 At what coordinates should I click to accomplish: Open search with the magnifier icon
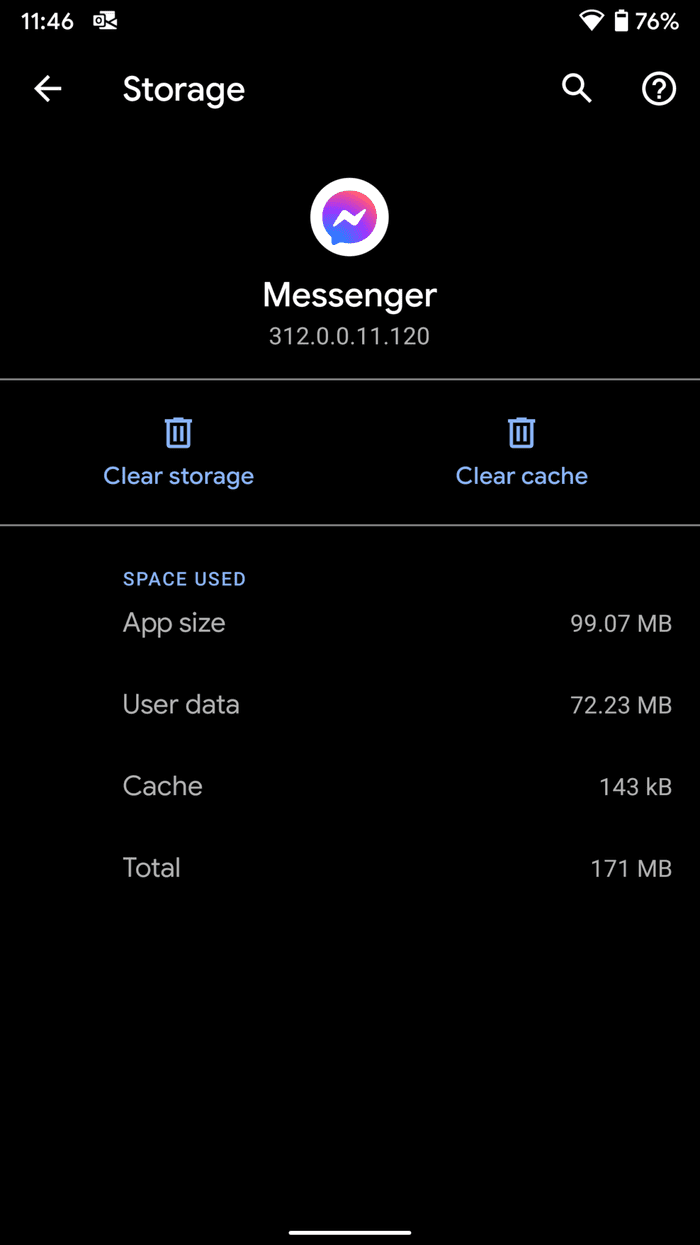pos(577,89)
